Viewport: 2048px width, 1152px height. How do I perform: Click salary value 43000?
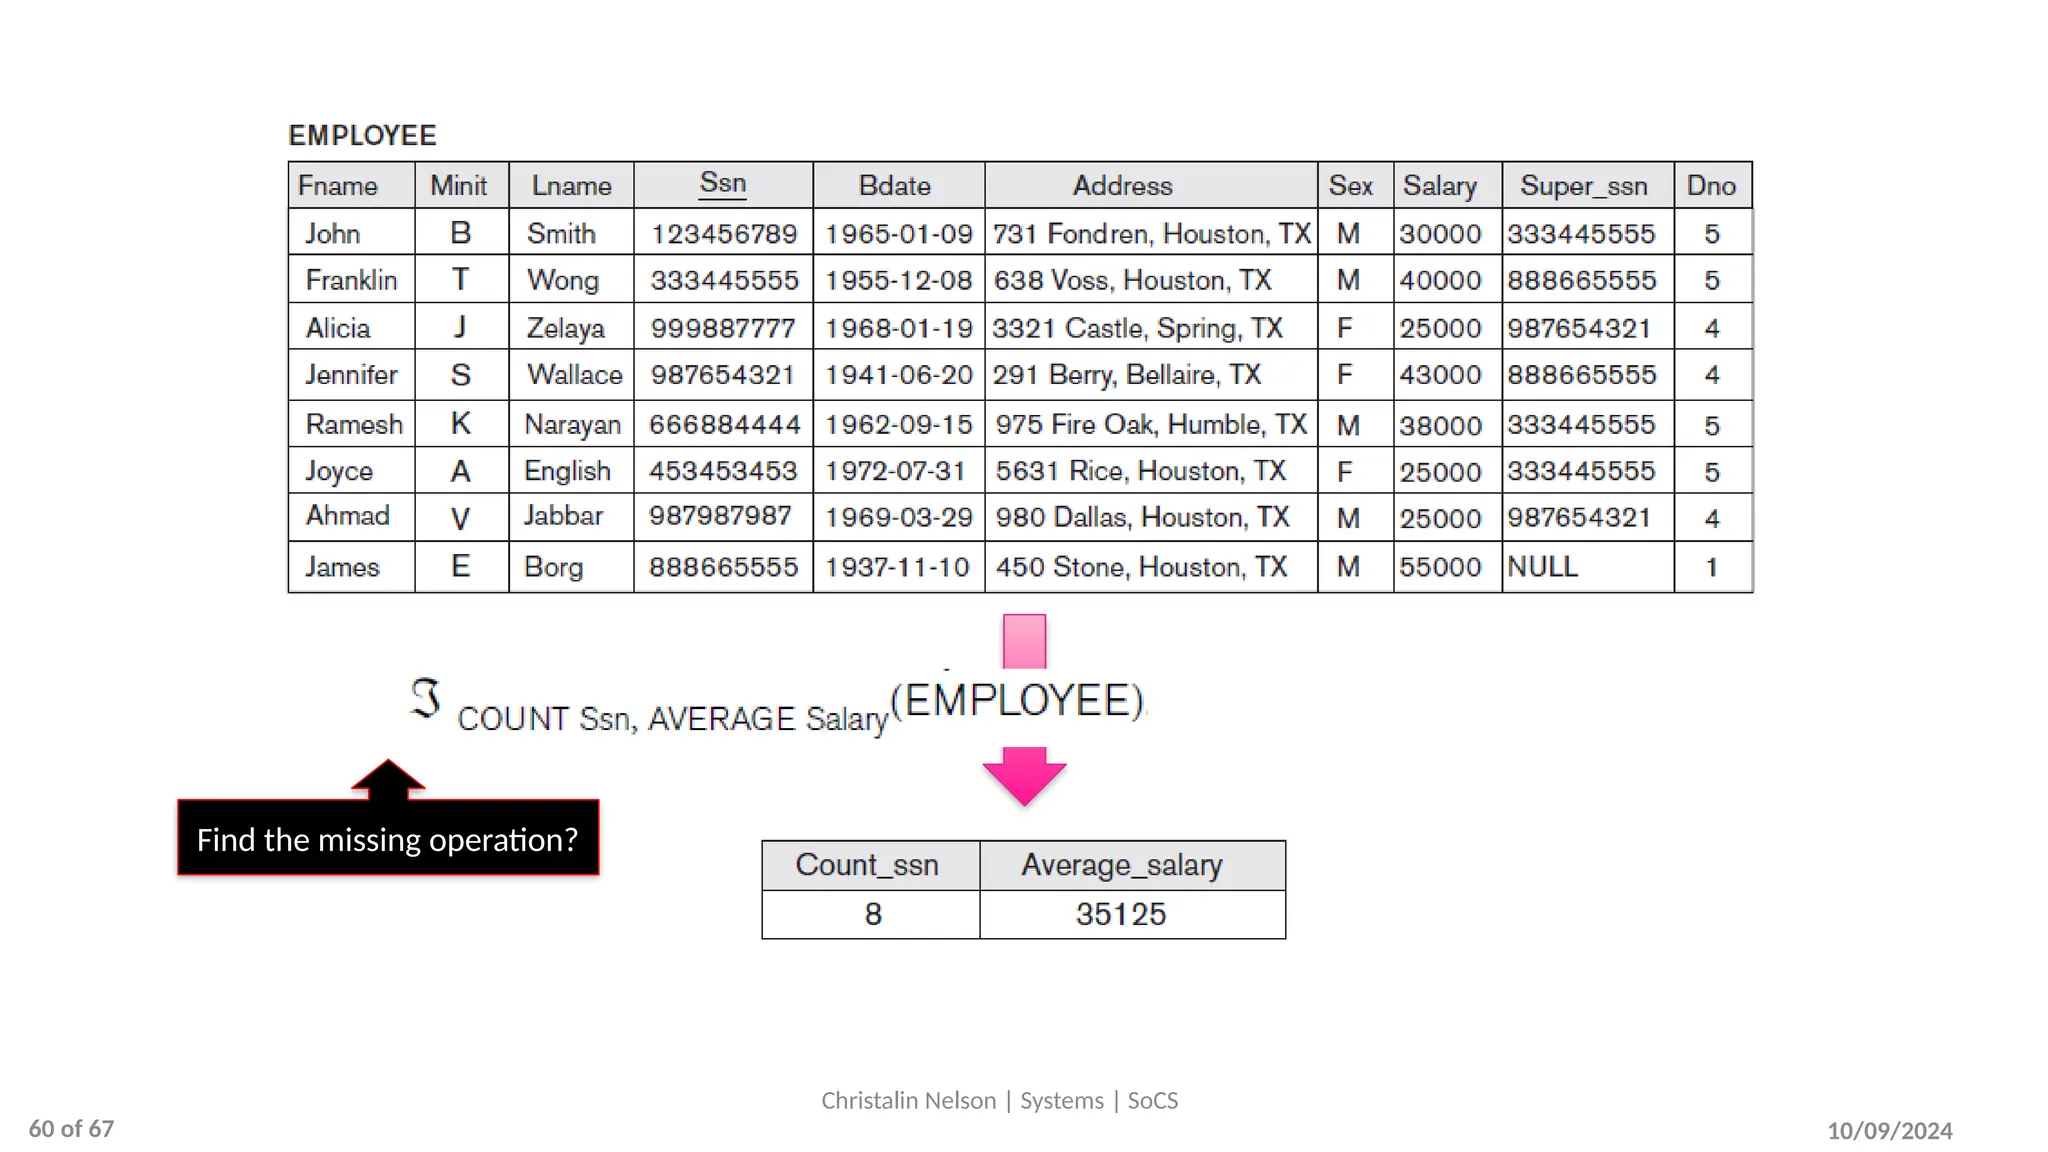(1440, 375)
